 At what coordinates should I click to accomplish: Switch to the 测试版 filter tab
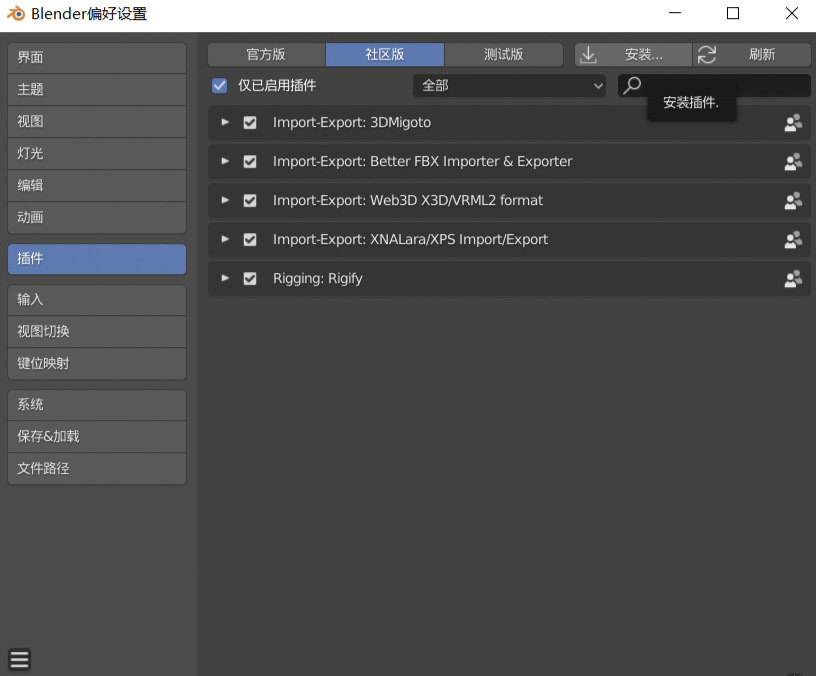tap(504, 55)
